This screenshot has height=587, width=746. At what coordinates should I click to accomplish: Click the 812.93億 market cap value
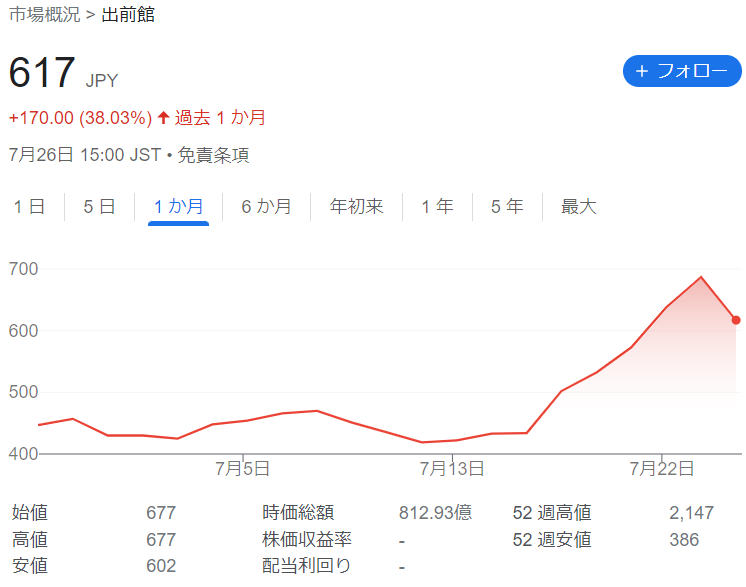click(x=435, y=513)
